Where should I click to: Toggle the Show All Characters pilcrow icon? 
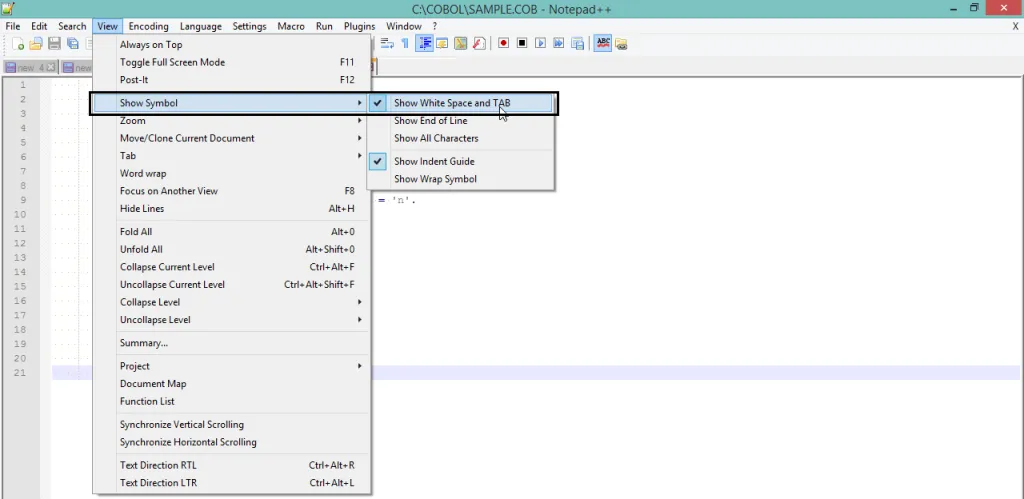pos(405,43)
